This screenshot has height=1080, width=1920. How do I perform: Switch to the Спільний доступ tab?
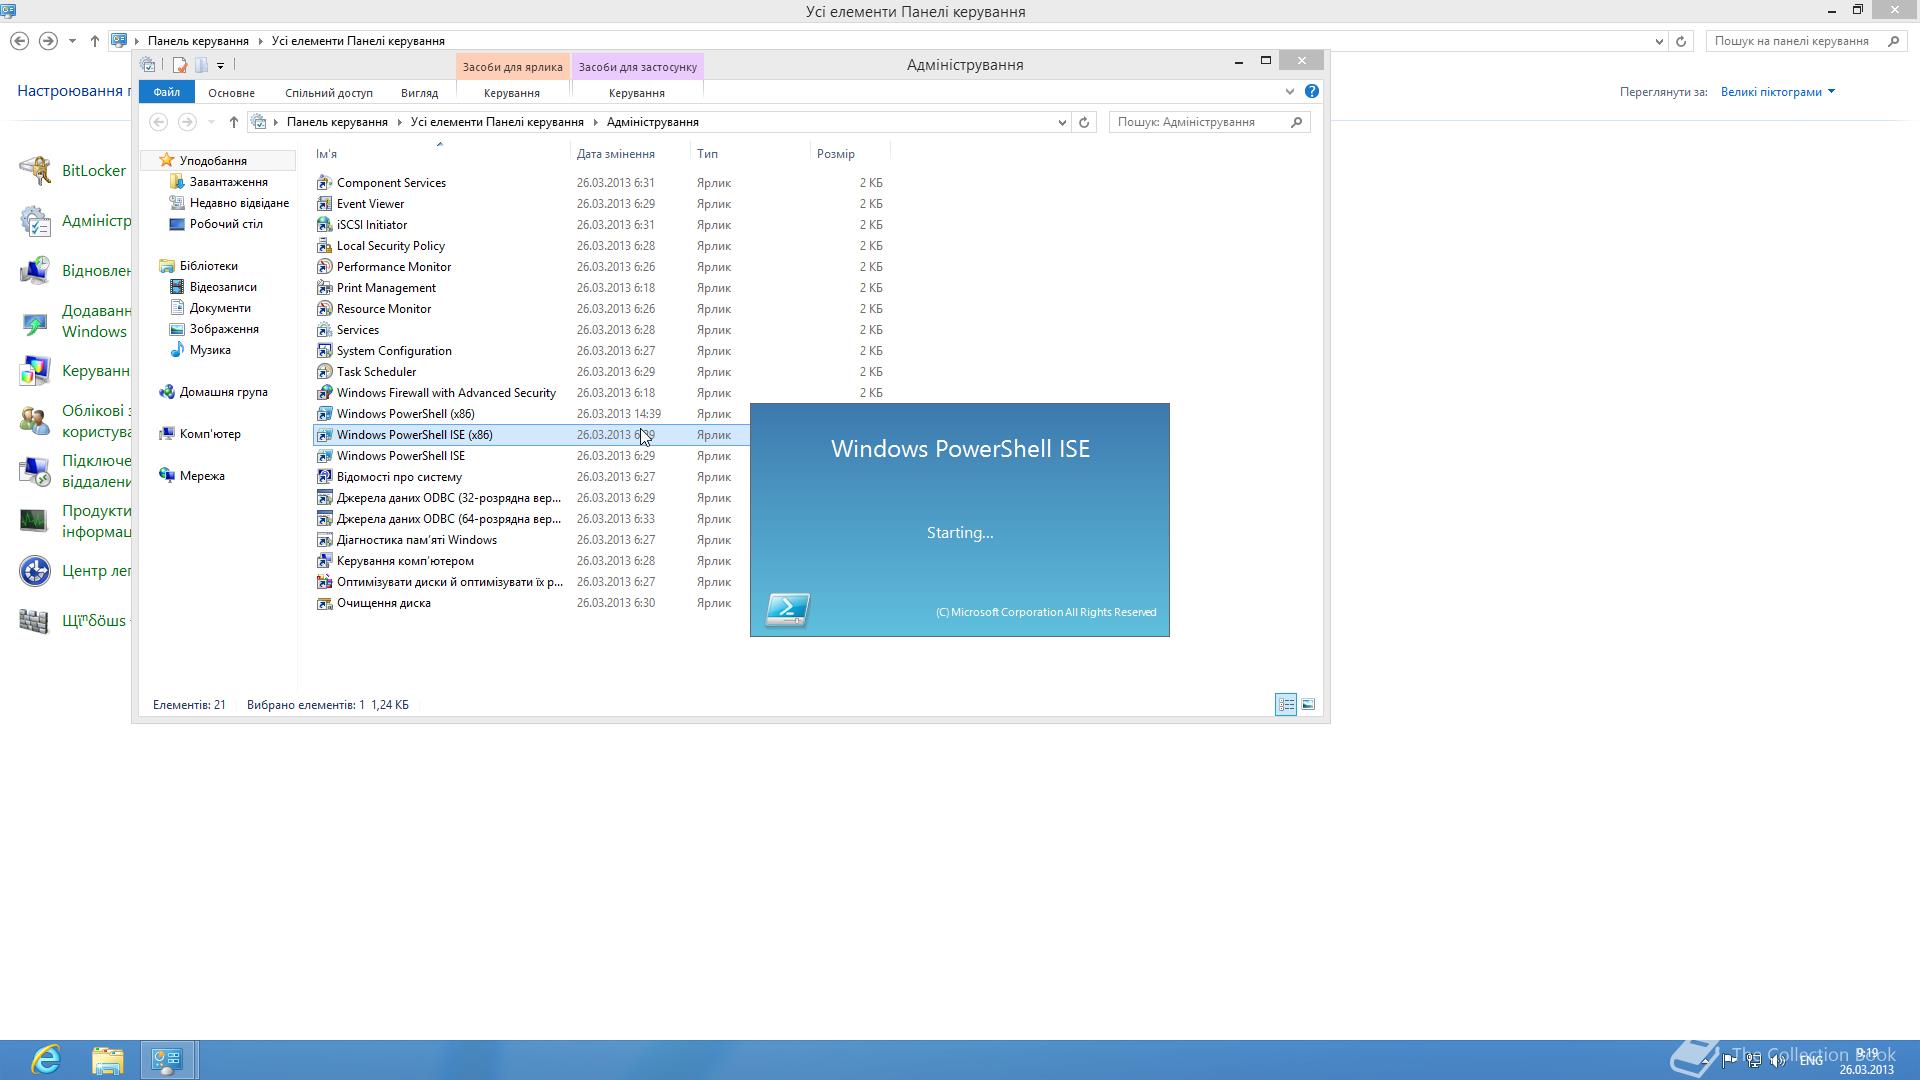328,93
